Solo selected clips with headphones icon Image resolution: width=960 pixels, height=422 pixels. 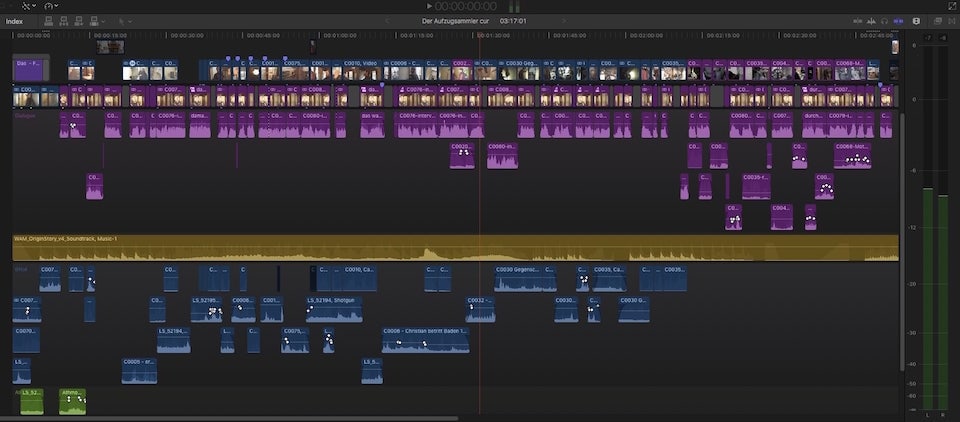pos(883,21)
